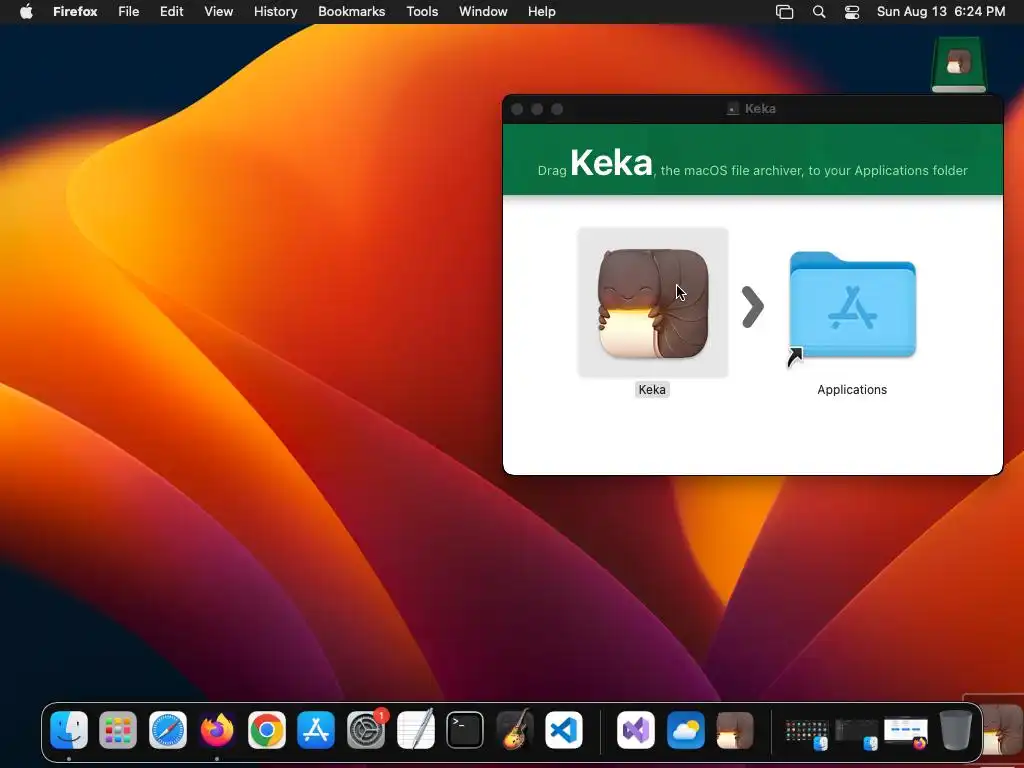The width and height of the screenshot is (1024, 768).
Task: Open Launchpad from the Dock
Action: 118,730
